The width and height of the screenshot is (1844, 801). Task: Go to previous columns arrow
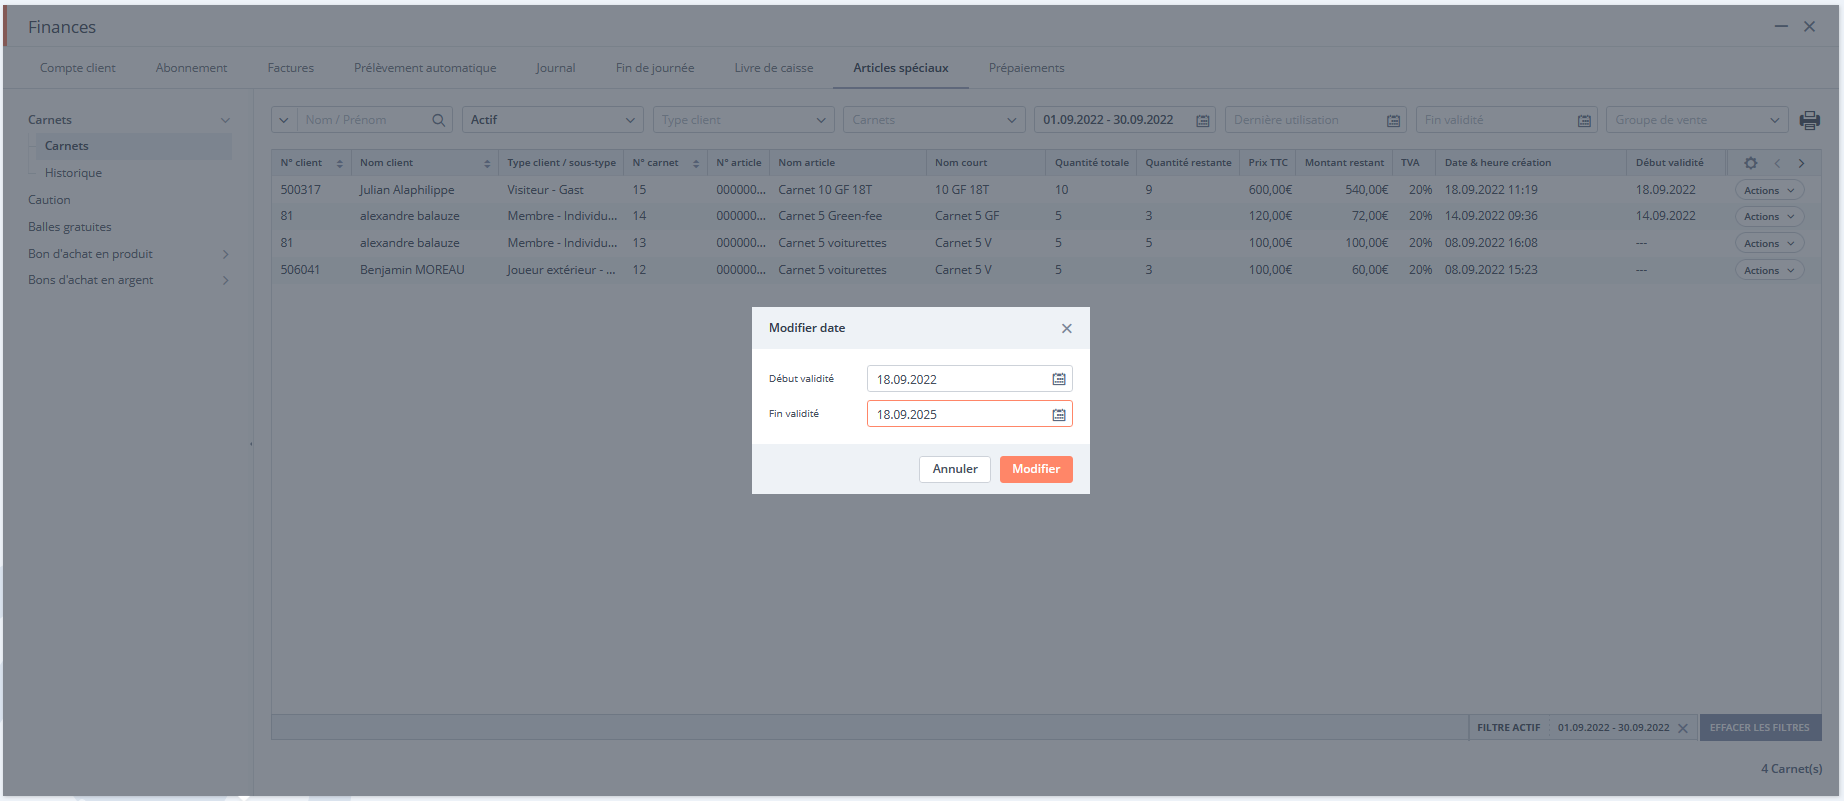point(1777,163)
